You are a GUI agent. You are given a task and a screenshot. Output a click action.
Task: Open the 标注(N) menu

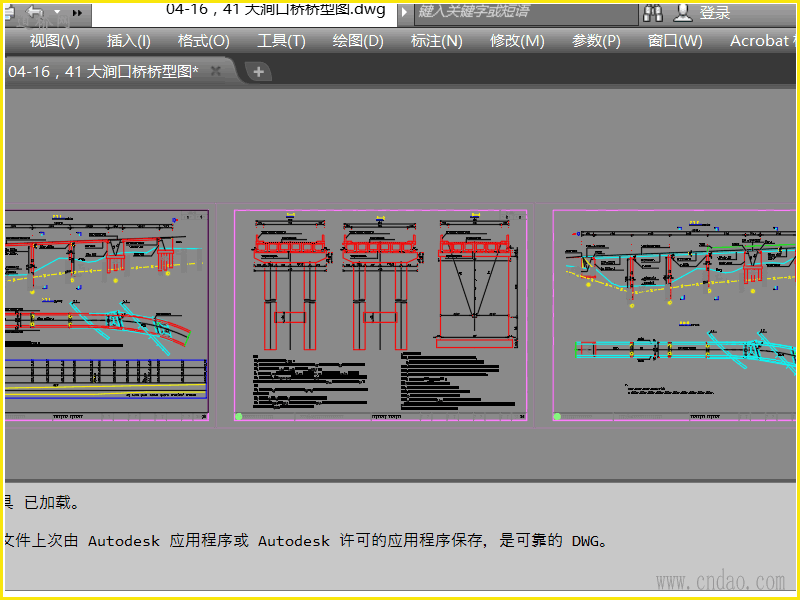click(436, 41)
